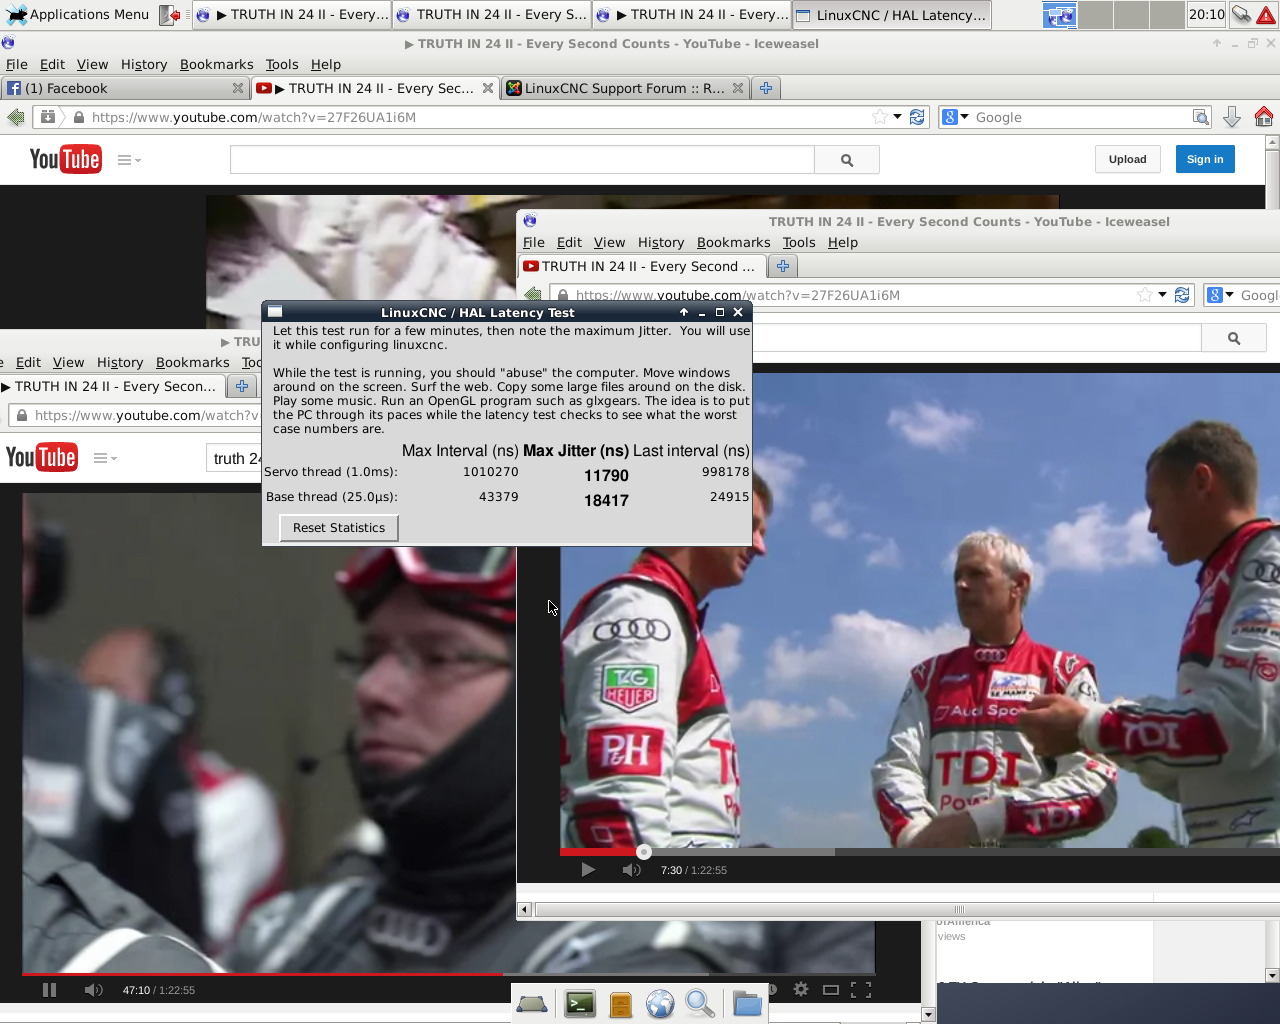Switch to the LinuxCNC Support Forum tab
Screen dimensions: 1280x1024
[x=625, y=88]
